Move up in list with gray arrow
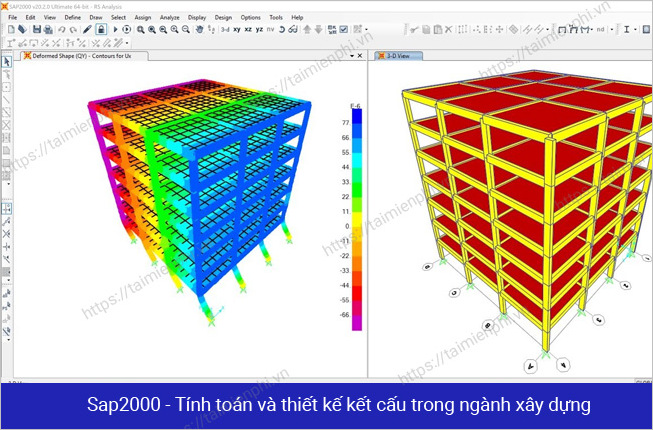The image size is (653, 430). coord(307,29)
